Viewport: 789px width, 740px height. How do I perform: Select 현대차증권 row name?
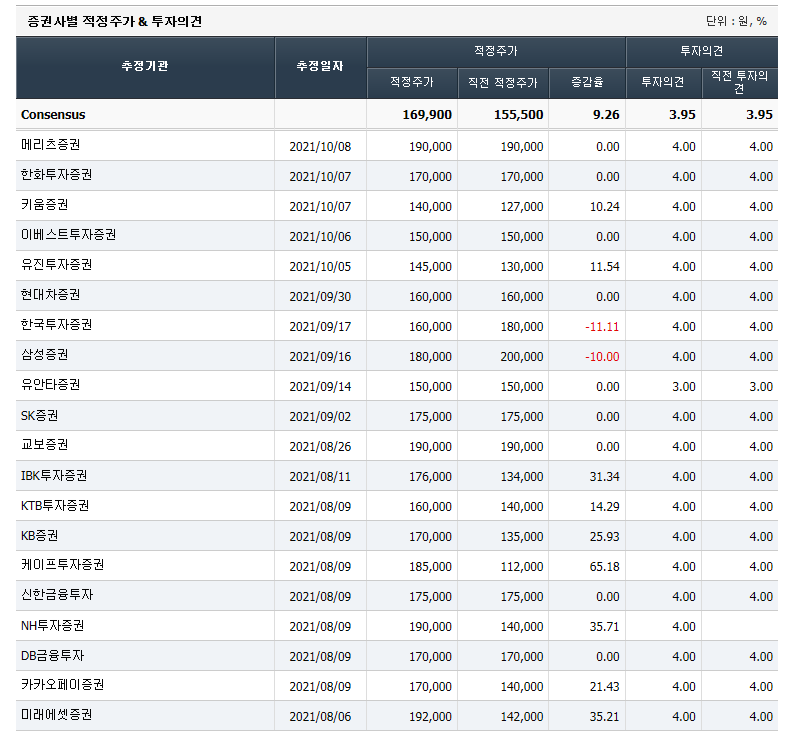coord(50,295)
